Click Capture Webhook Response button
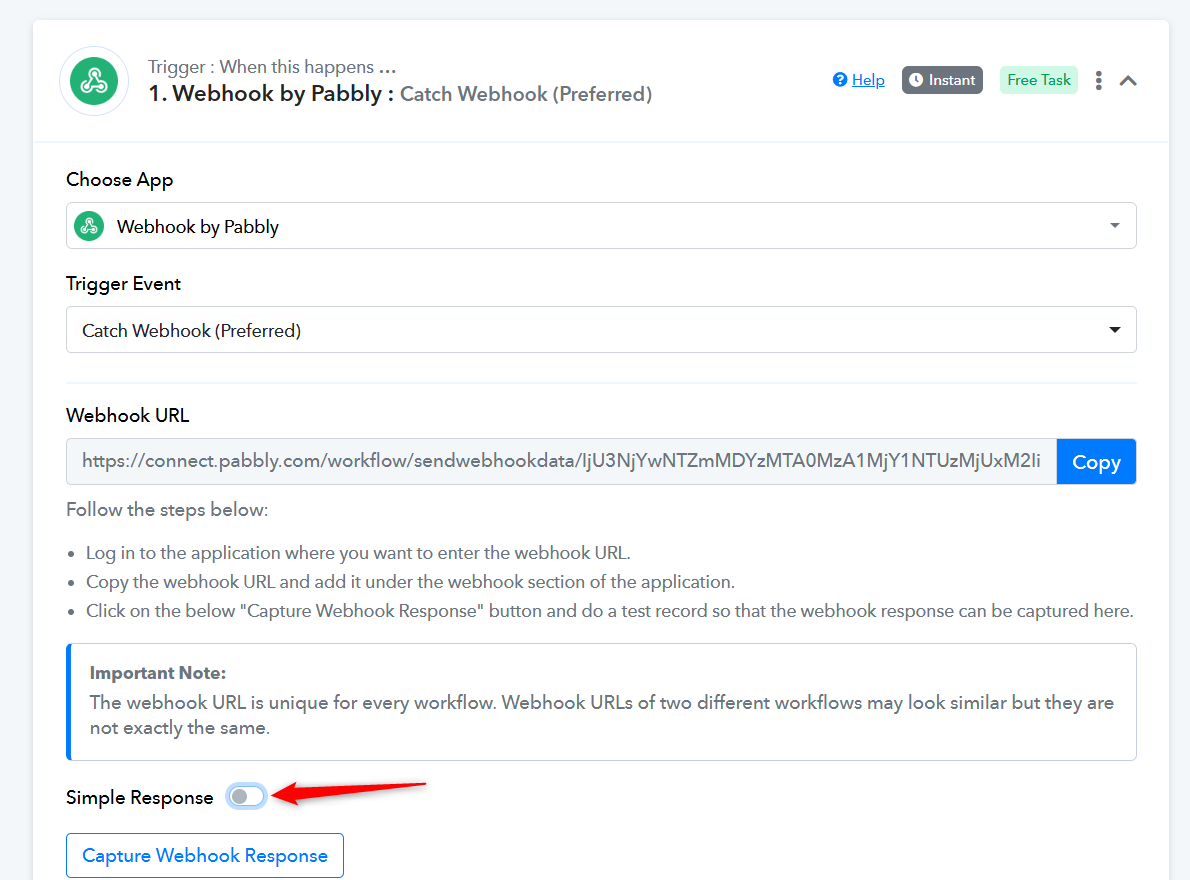This screenshot has width=1190, height=880. (205, 856)
